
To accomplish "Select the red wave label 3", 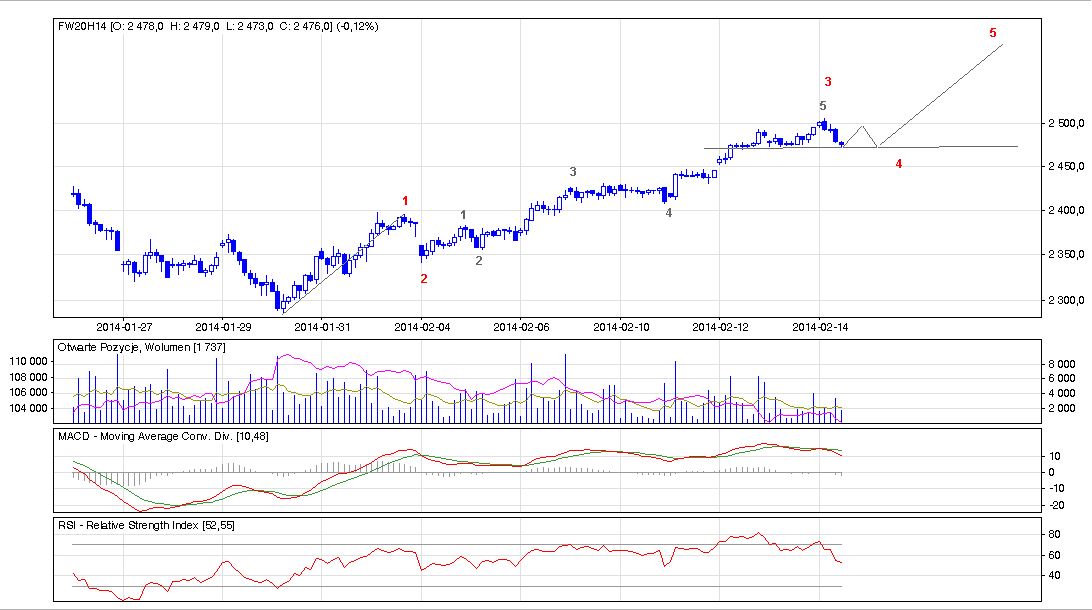I will 828,81.
